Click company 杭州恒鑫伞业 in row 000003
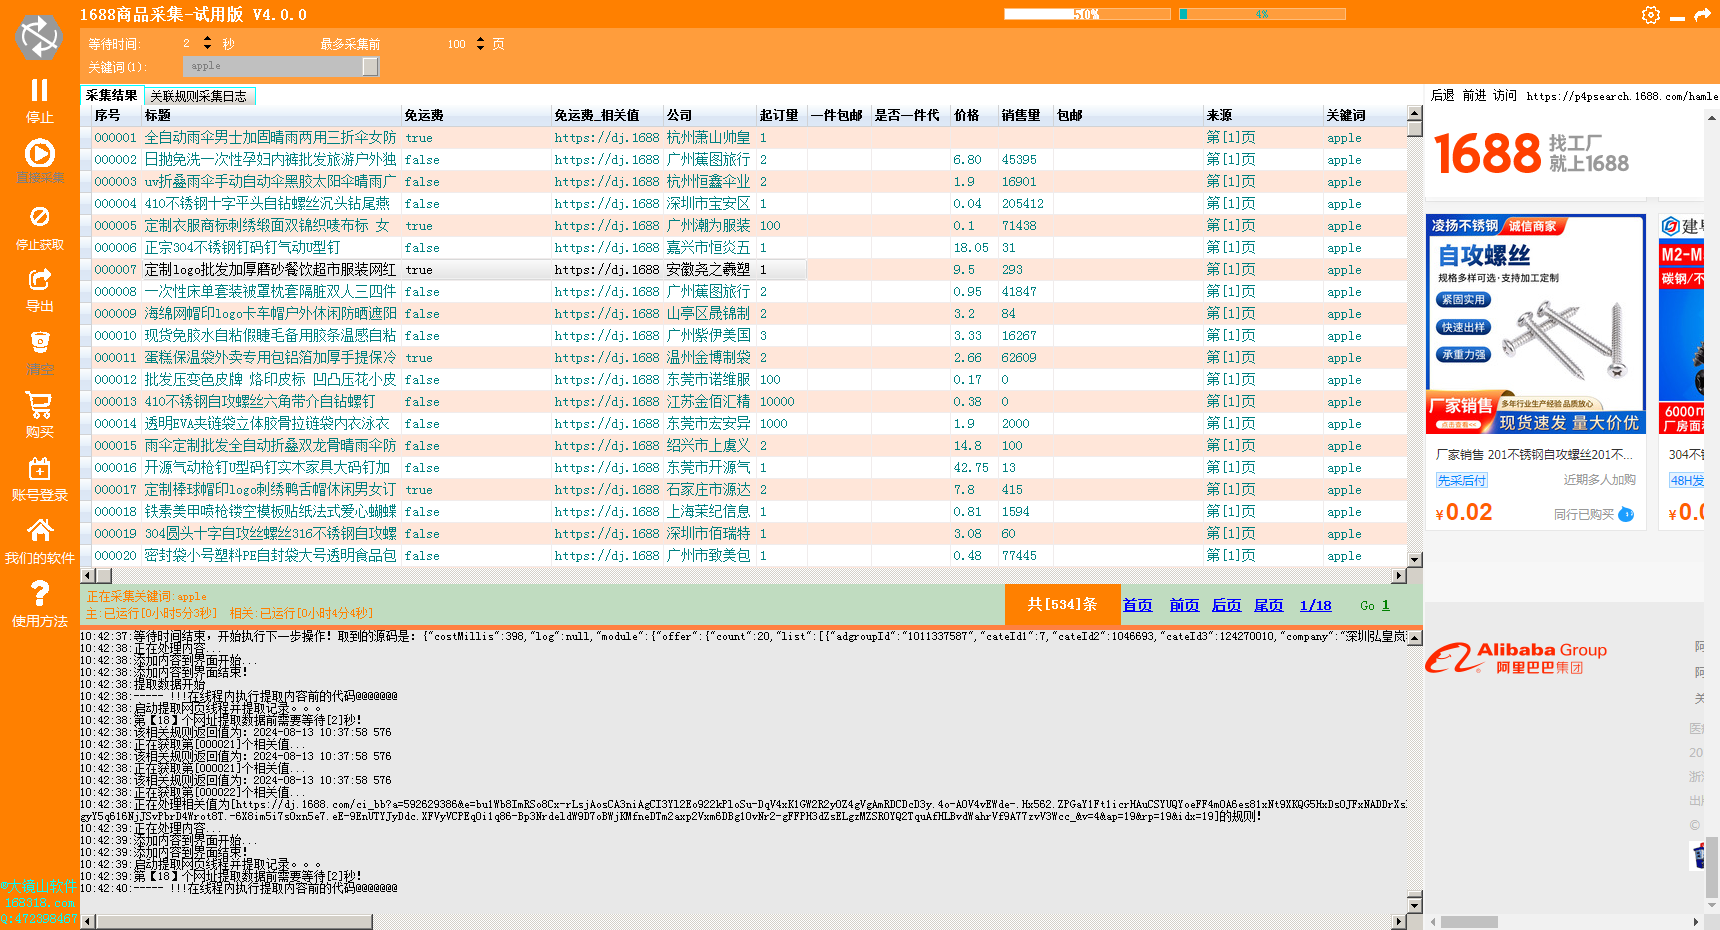 tap(708, 182)
